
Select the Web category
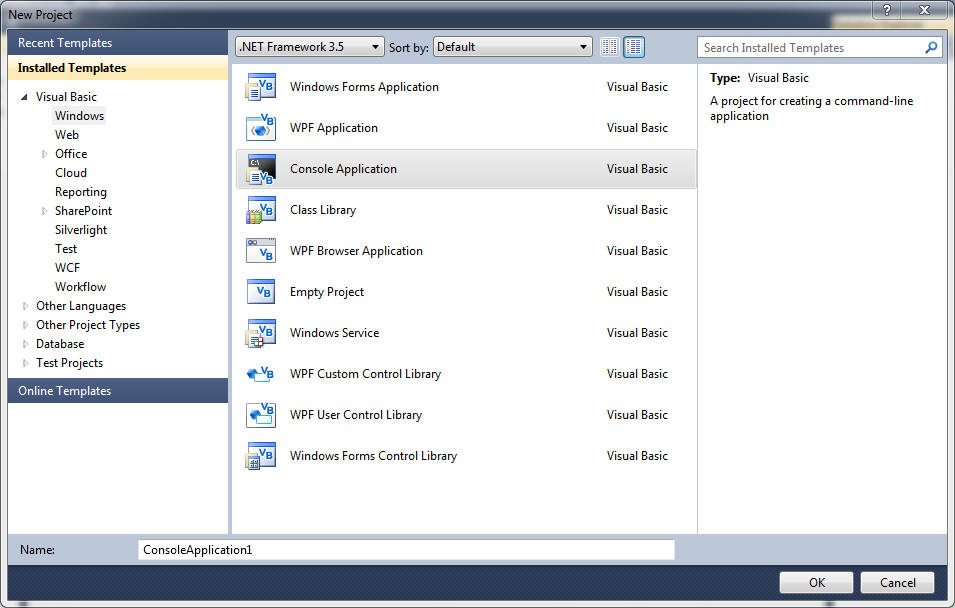pos(67,135)
